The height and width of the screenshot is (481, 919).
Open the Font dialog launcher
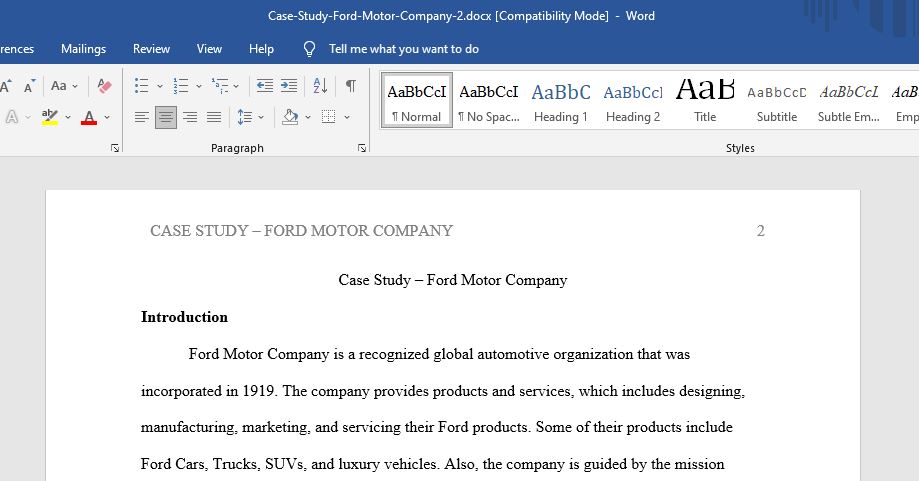click(115, 148)
